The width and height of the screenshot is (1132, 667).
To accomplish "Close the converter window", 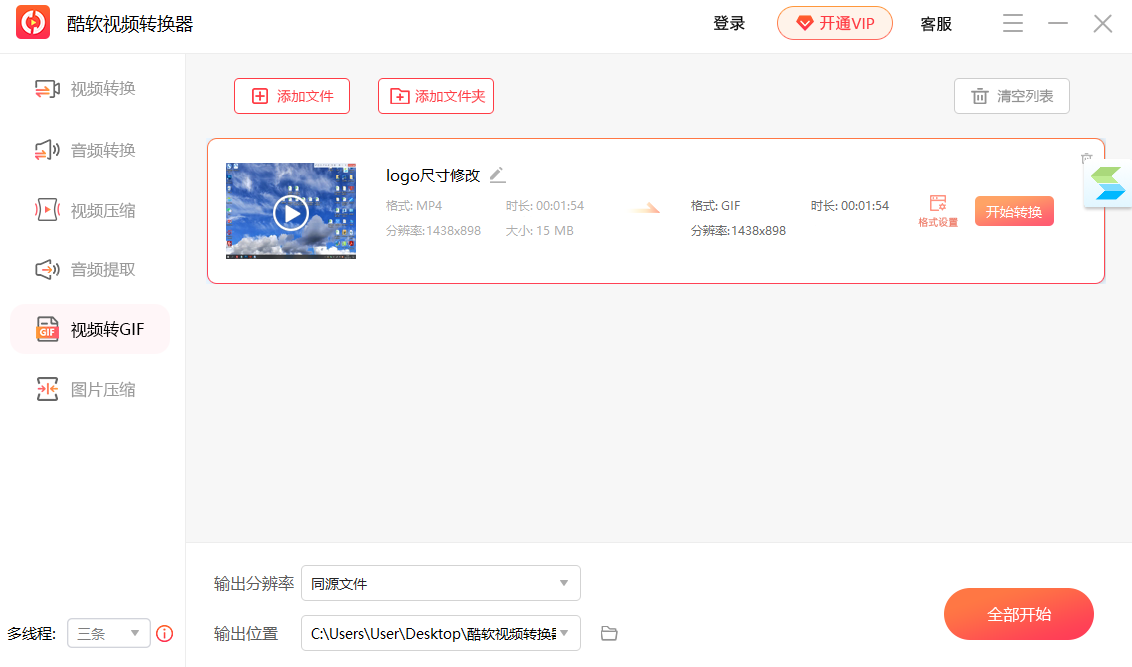I will (1102, 24).
